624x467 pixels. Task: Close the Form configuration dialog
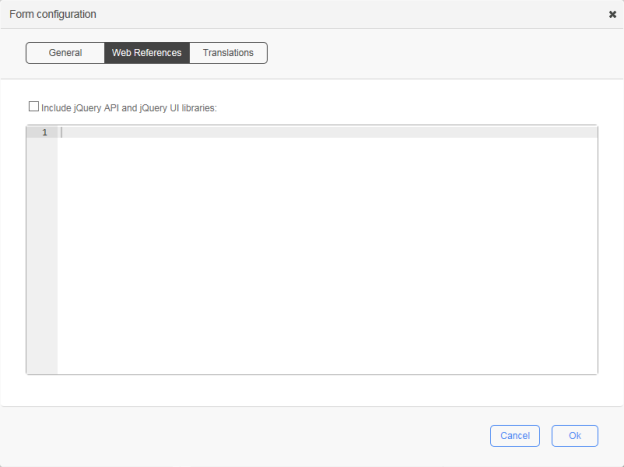[x=612, y=15]
